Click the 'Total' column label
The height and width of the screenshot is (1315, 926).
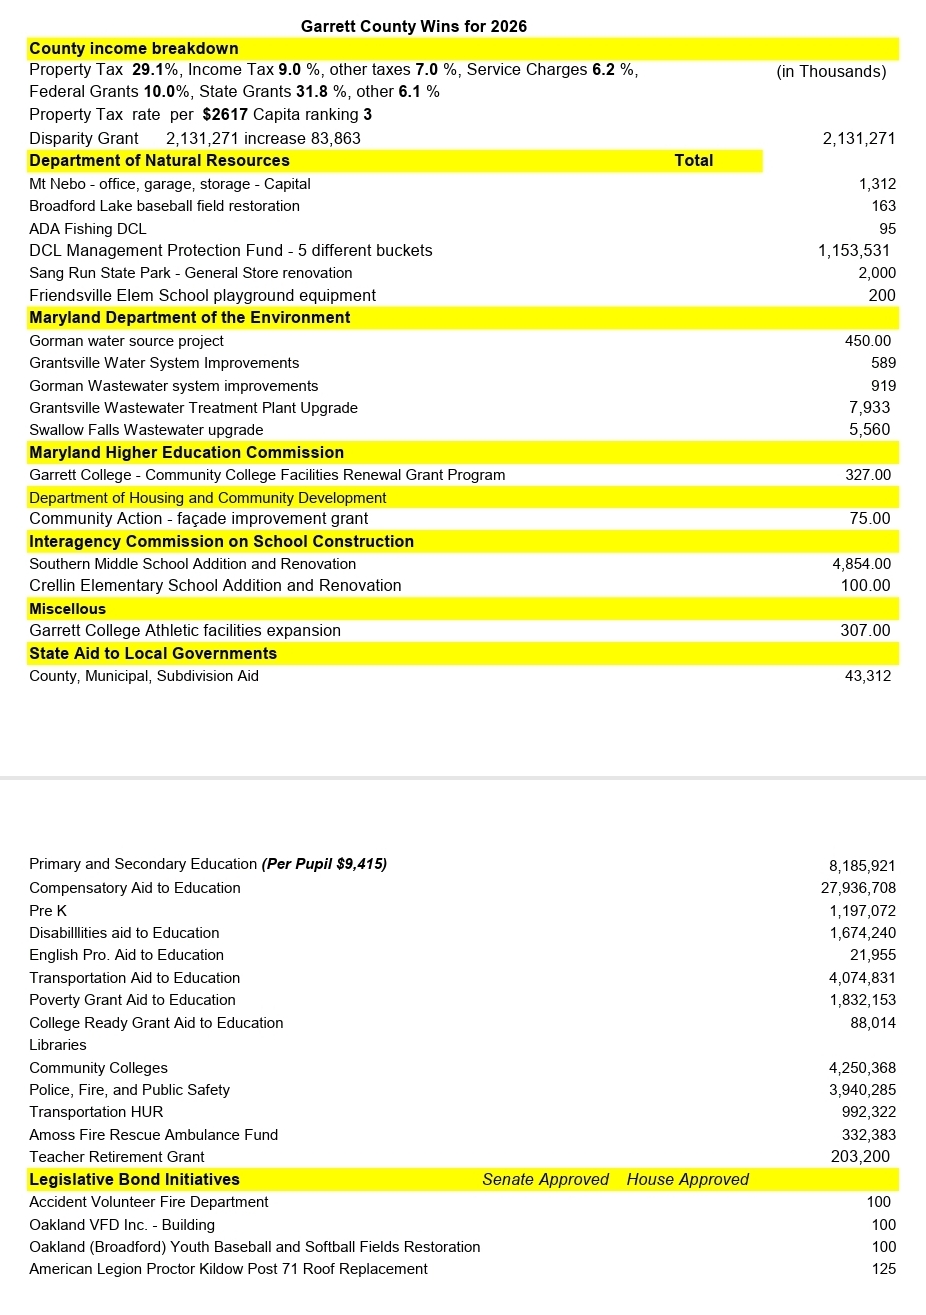(693, 160)
